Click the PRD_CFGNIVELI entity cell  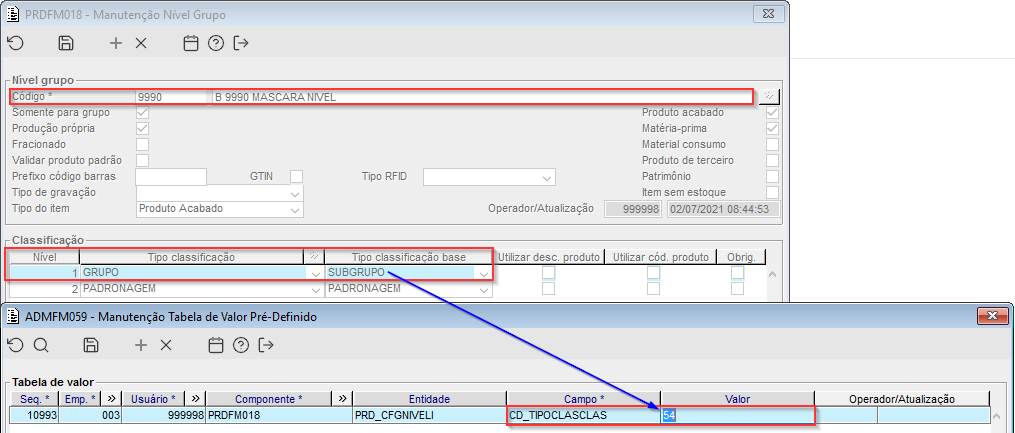(429, 415)
